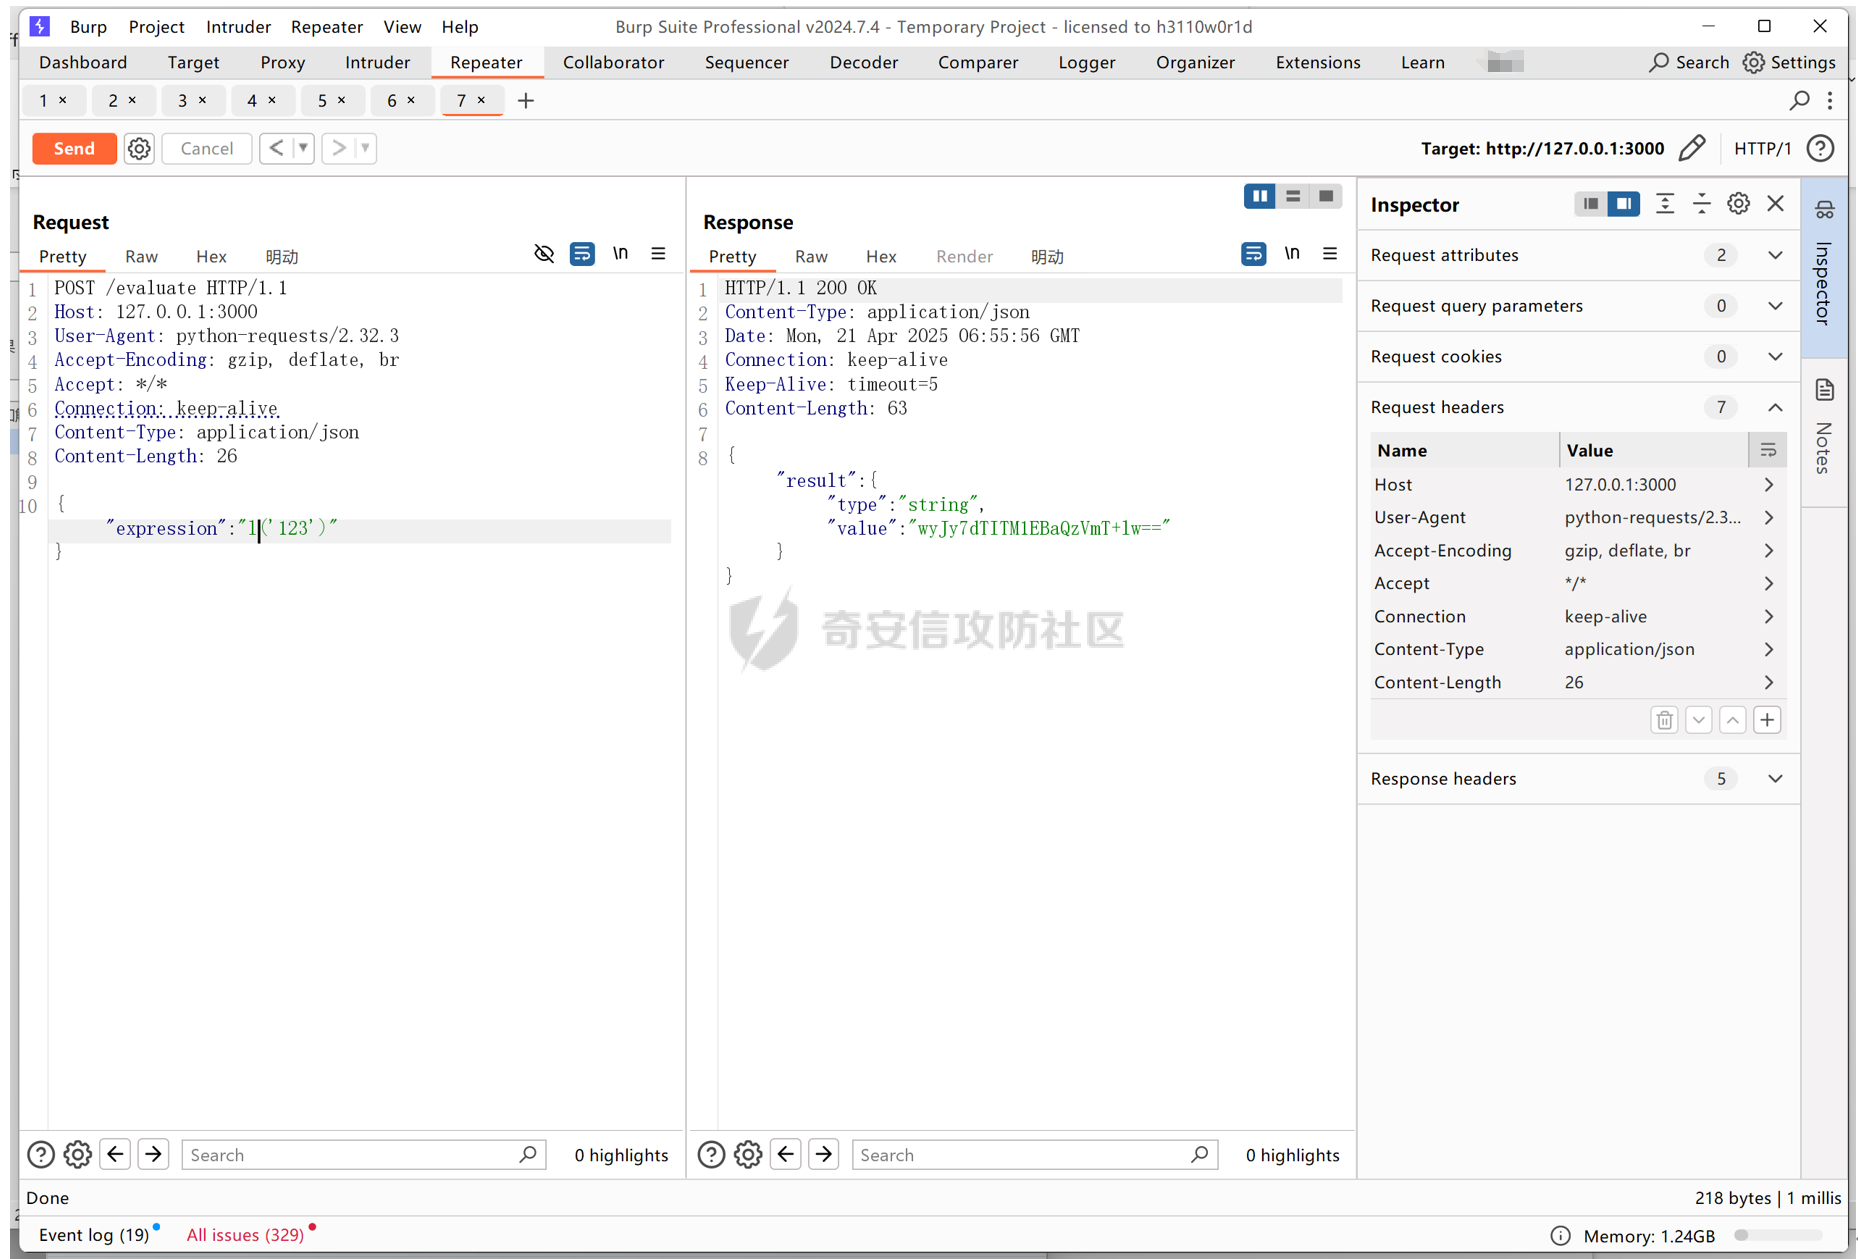The width and height of the screenshot is (1858, 1259).
Task: Collapse all Inspector sections icon
Action: click(x=1702, y=204)
